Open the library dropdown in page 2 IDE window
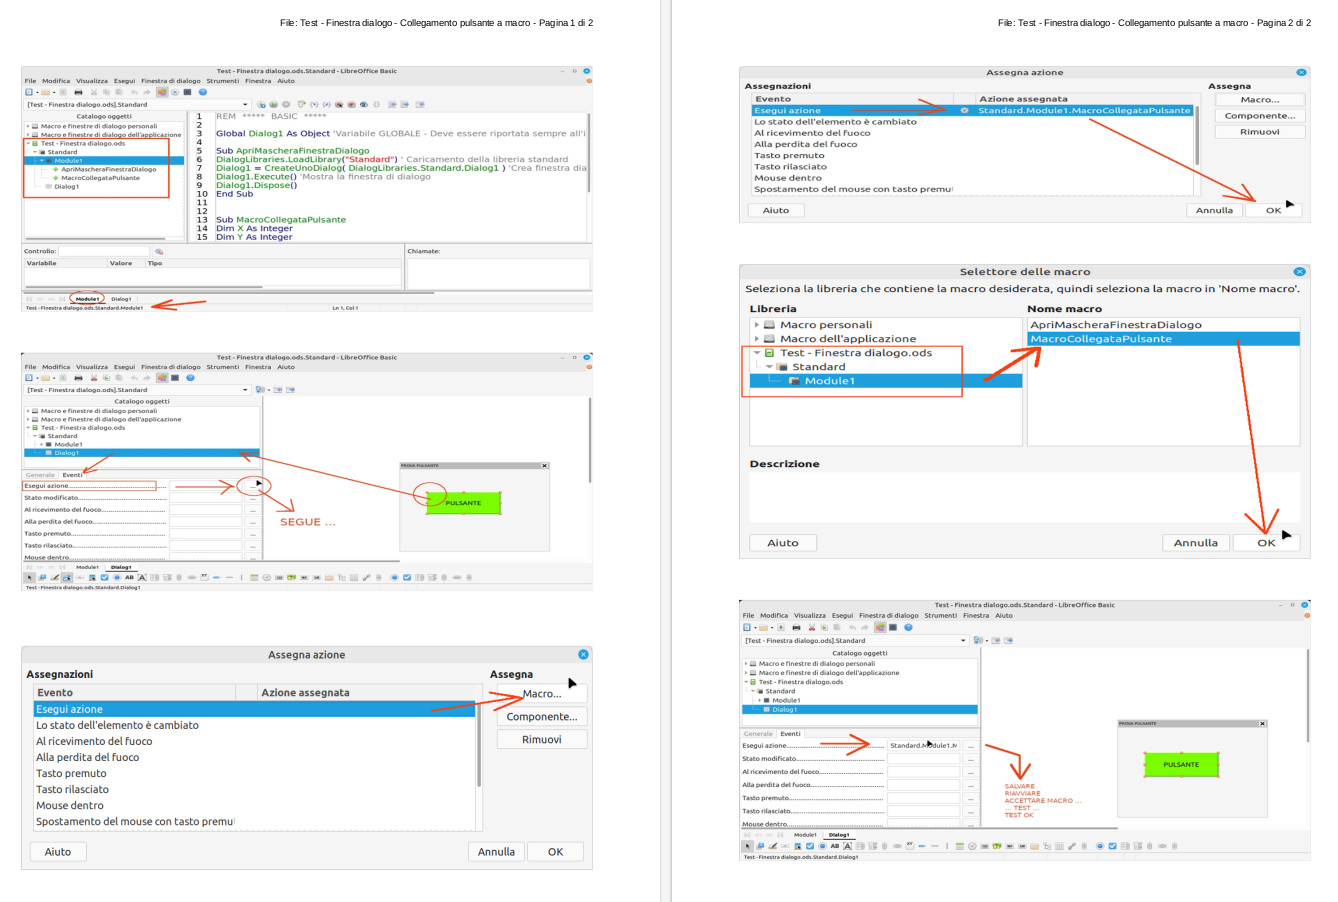1338x902 pixels. (963, 640)
